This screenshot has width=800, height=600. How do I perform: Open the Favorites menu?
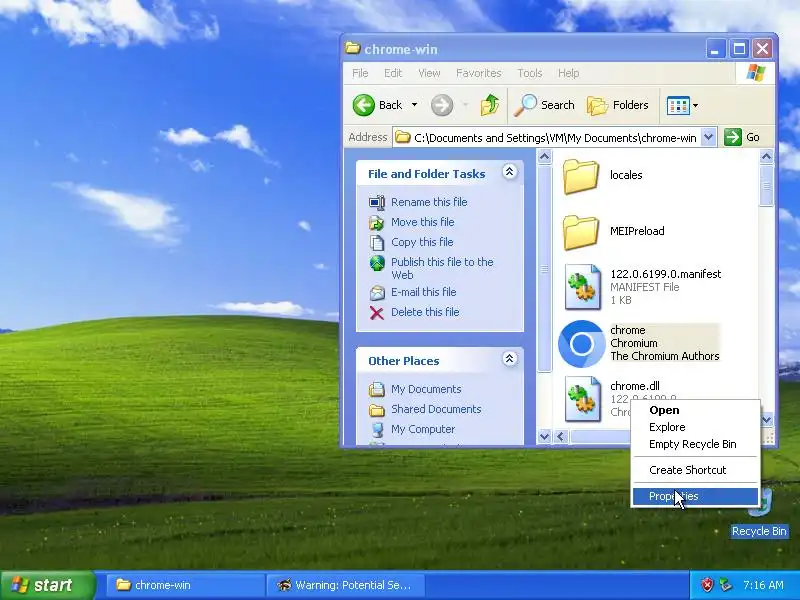pos(479,73)
